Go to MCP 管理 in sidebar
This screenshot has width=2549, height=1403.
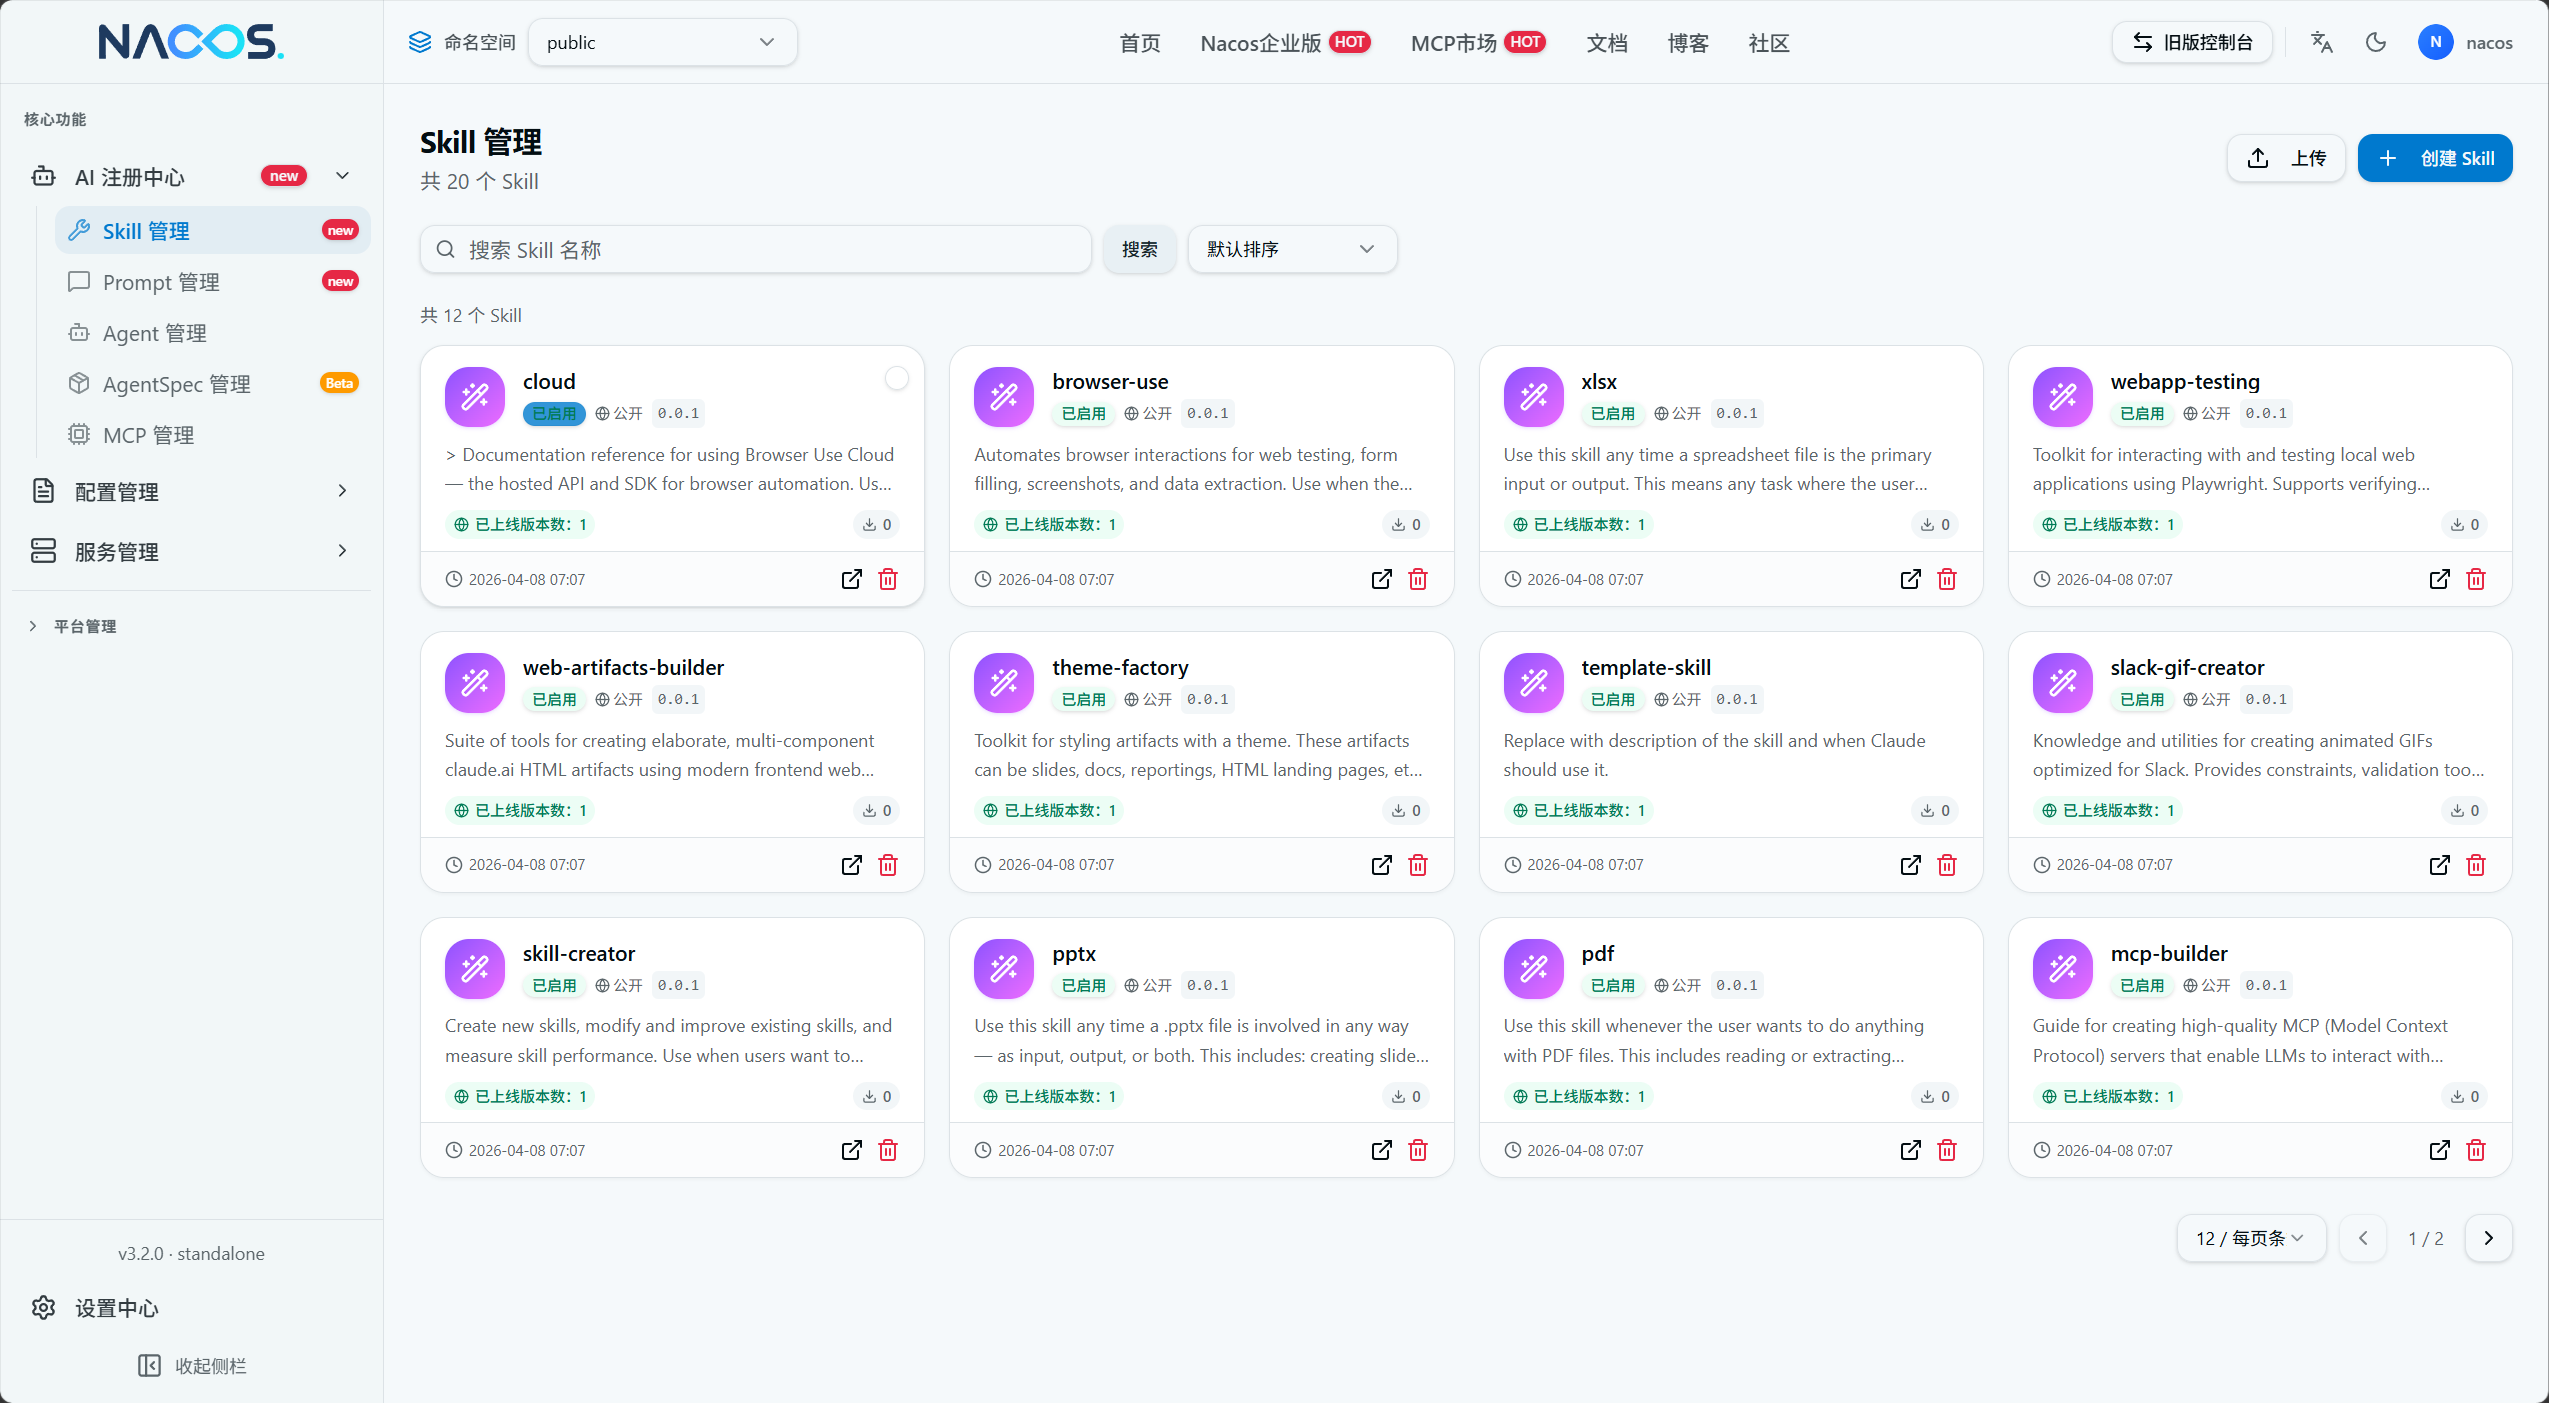coord(212,435)
